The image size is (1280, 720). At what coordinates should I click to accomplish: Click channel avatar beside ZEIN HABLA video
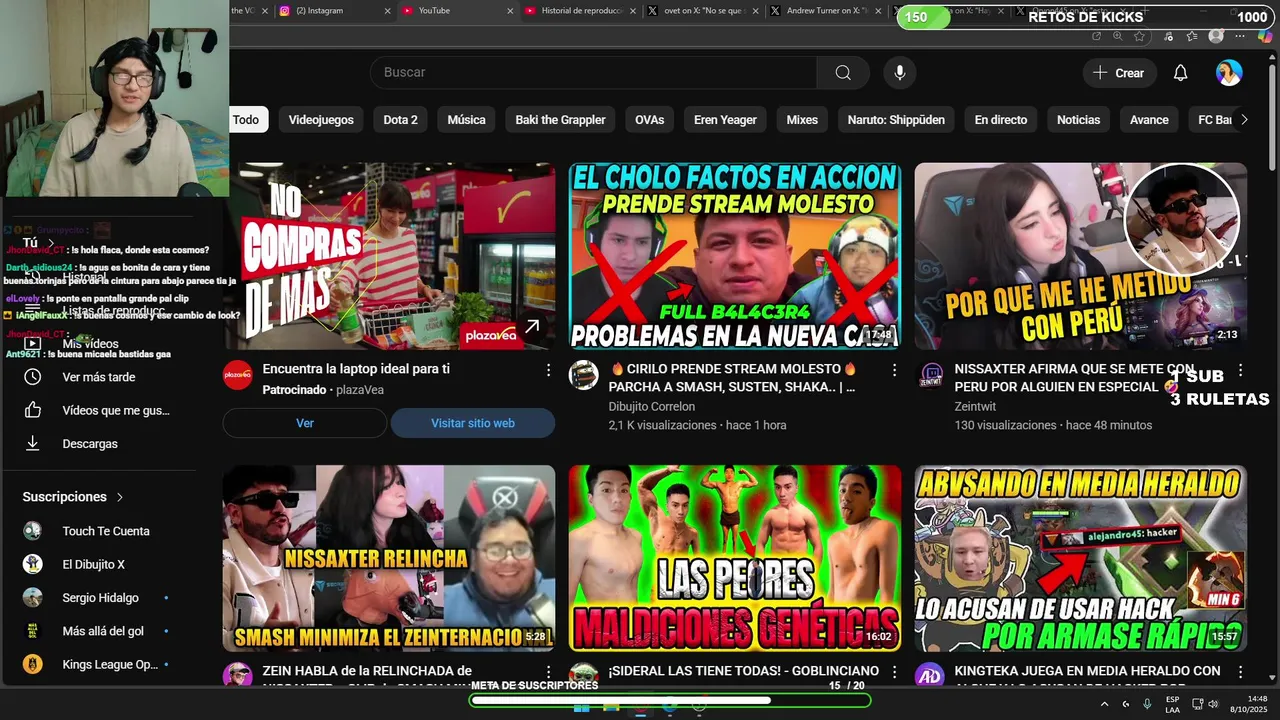238,674
